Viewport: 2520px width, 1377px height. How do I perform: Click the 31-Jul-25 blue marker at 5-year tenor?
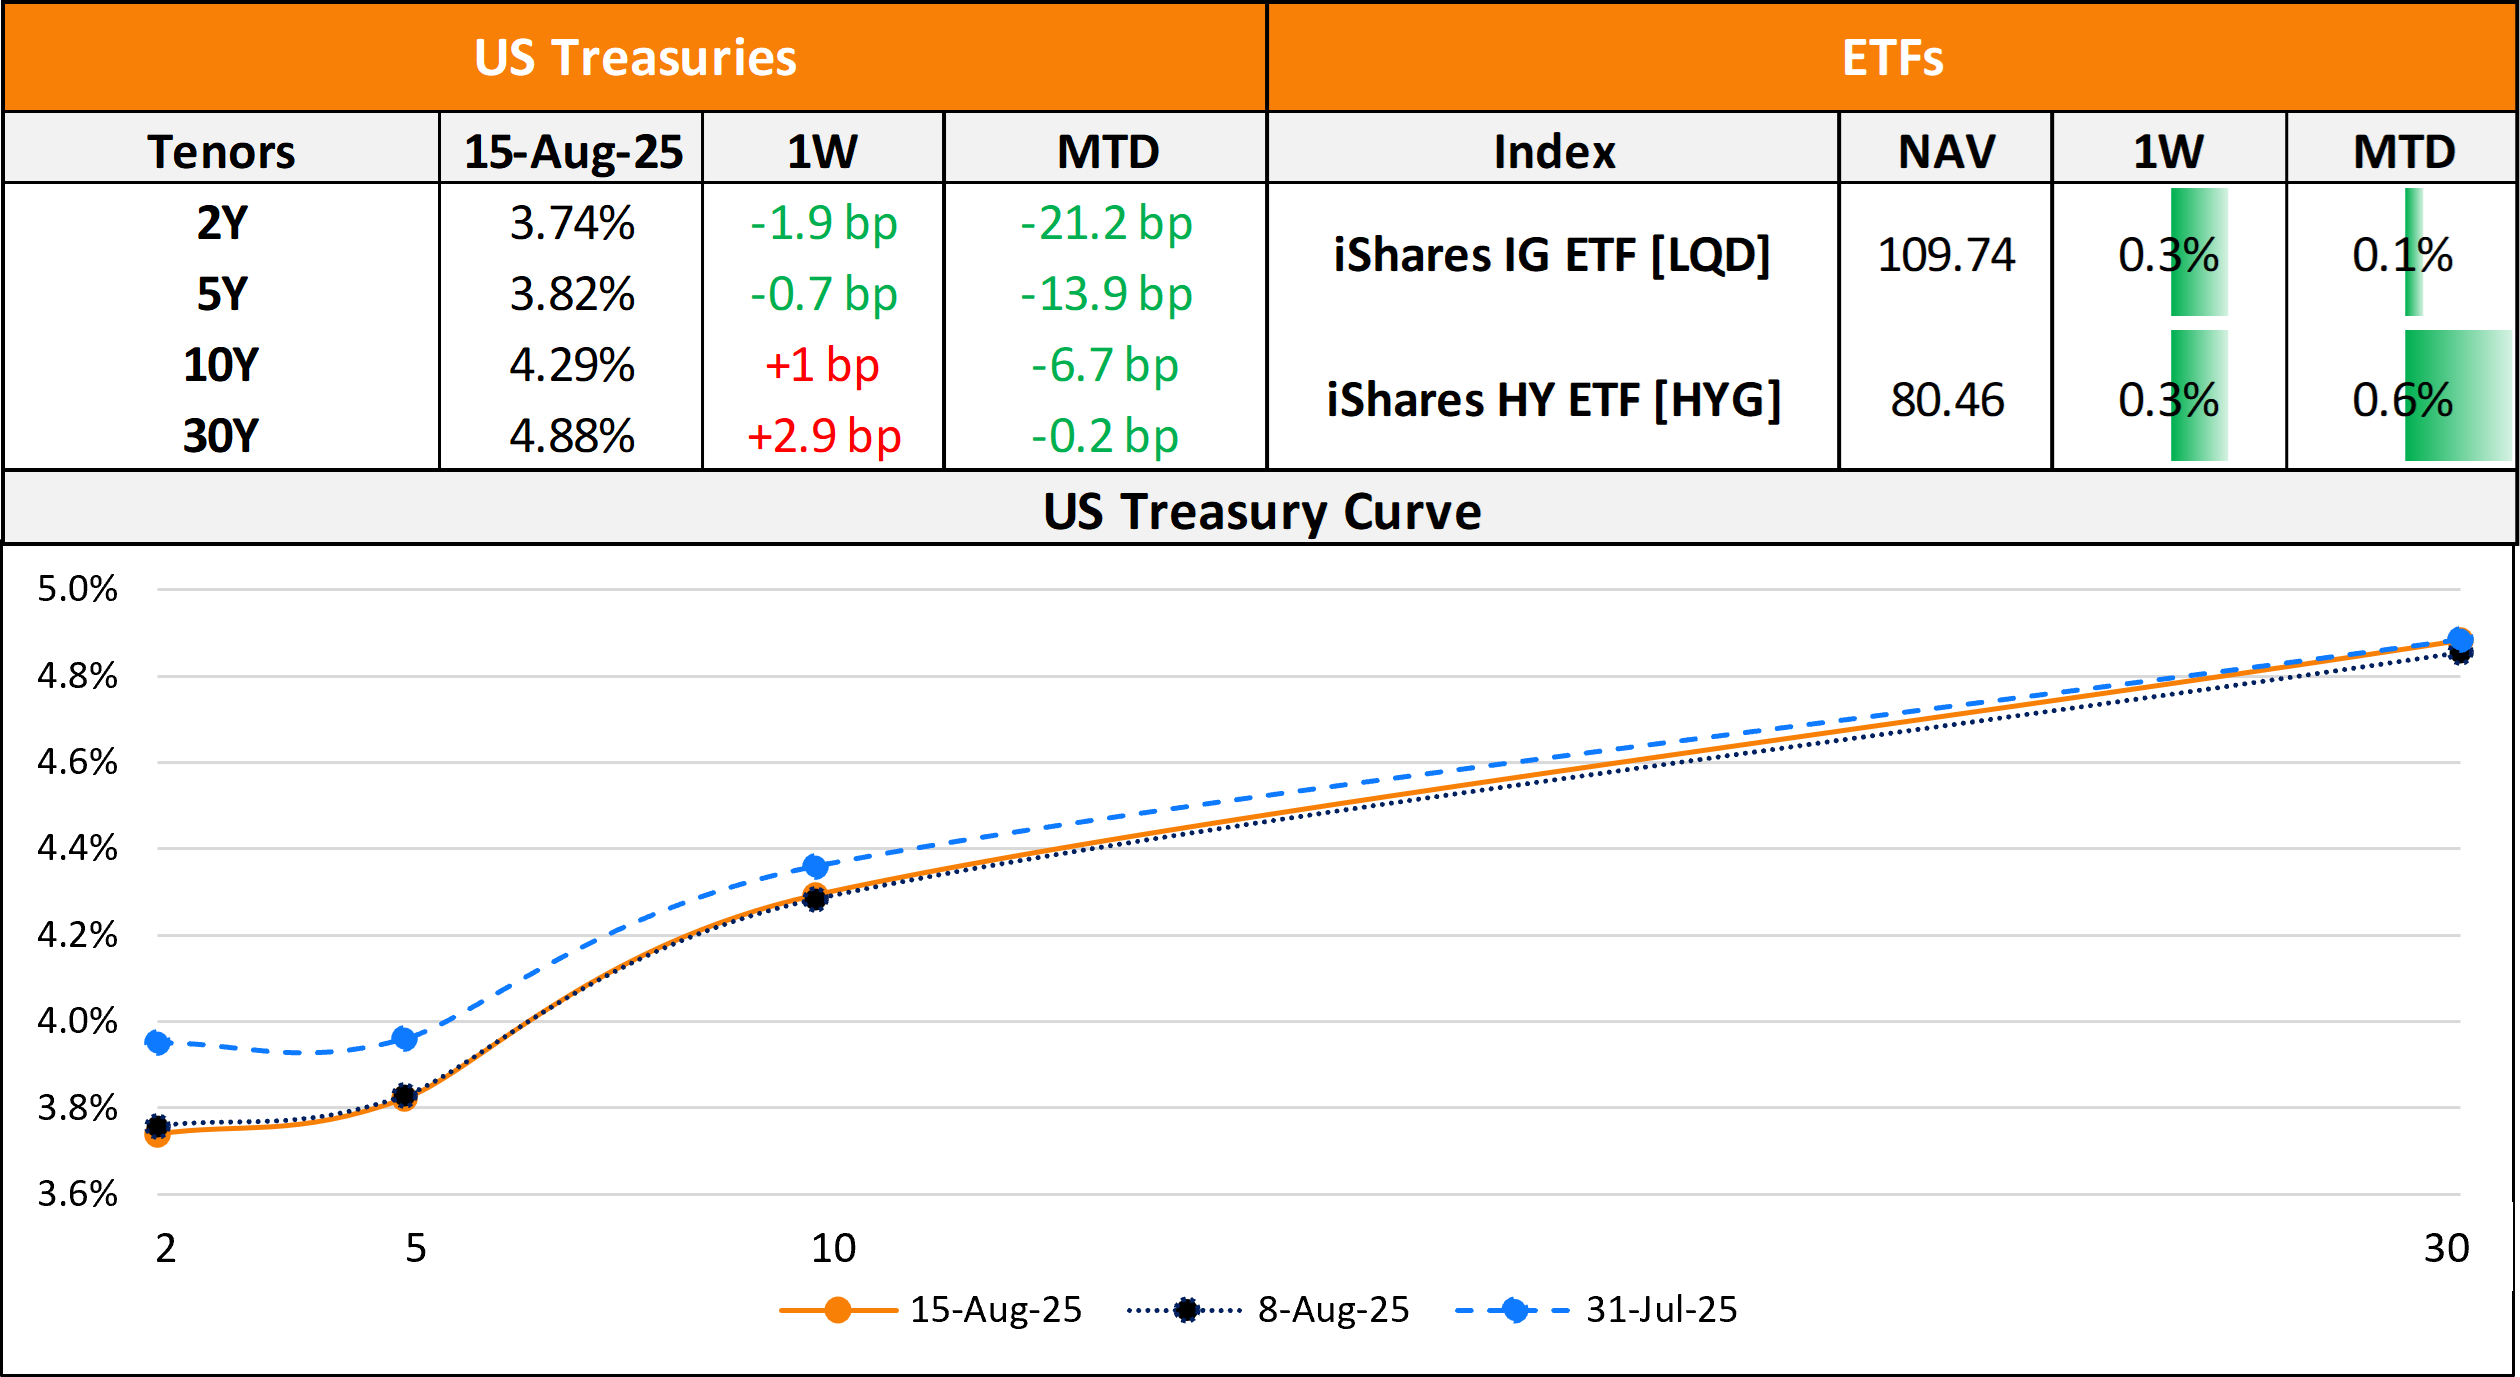pos(405,1038)
